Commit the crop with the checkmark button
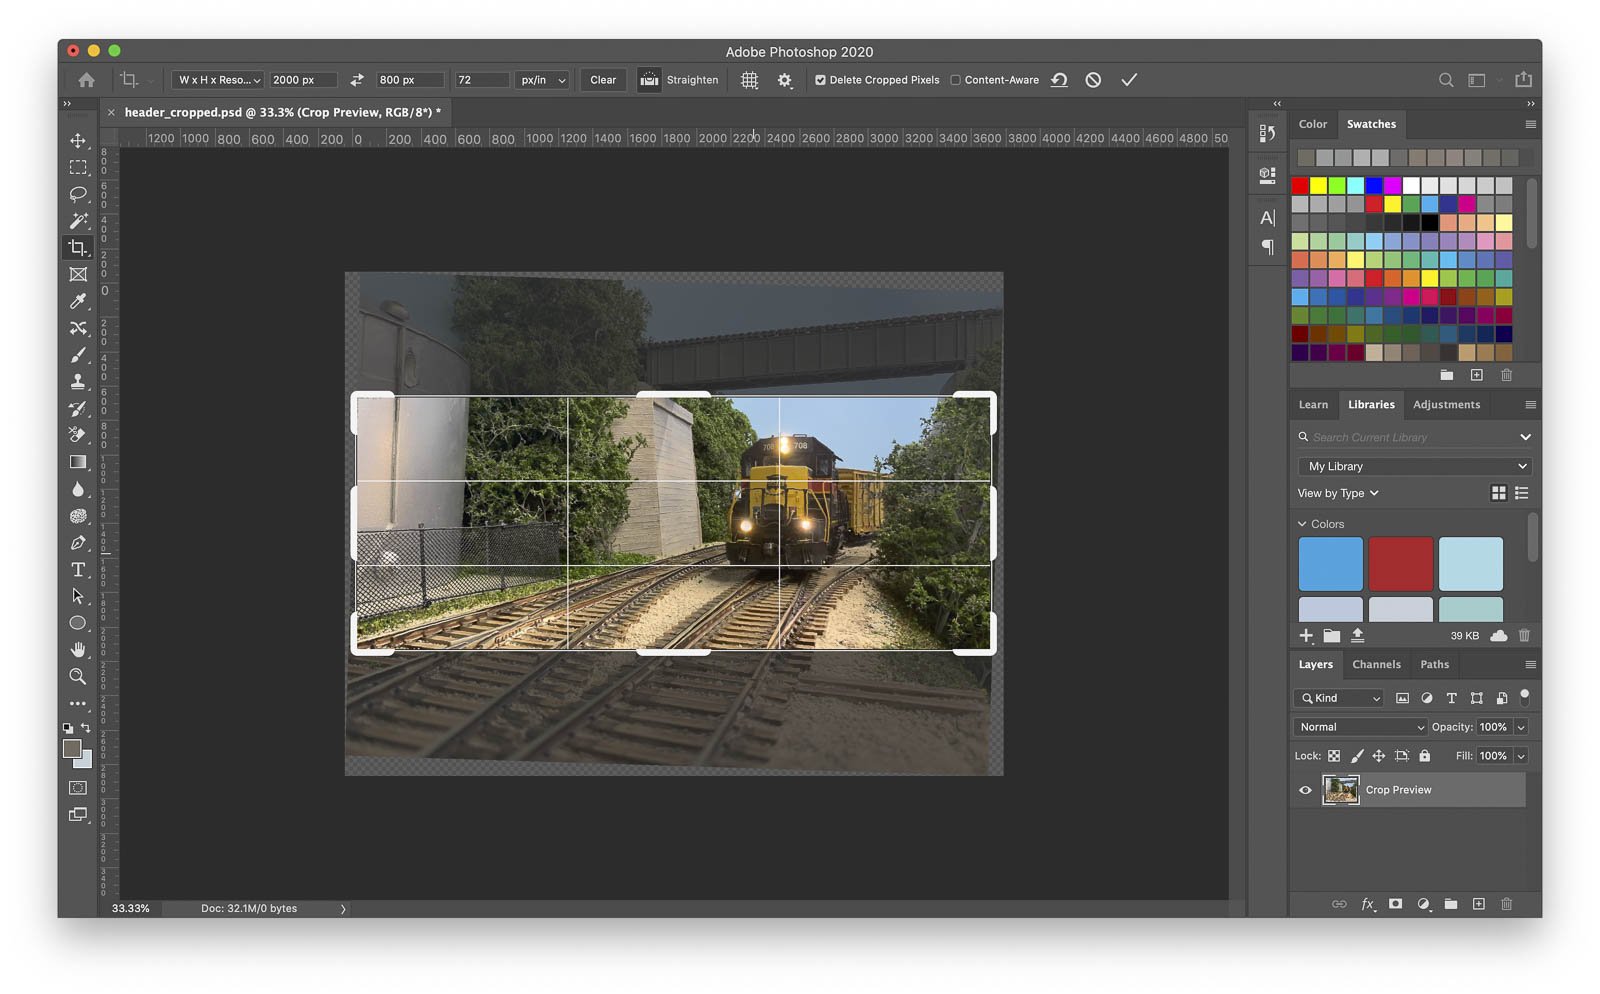 click(x=1130, y=80)
